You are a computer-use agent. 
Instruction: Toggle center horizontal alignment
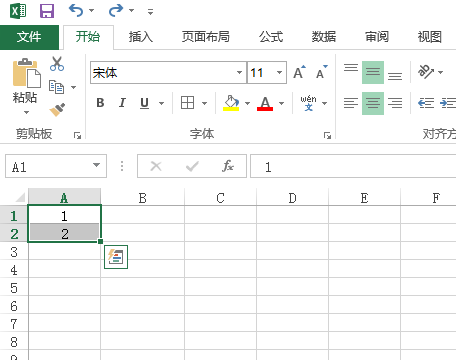373,103
